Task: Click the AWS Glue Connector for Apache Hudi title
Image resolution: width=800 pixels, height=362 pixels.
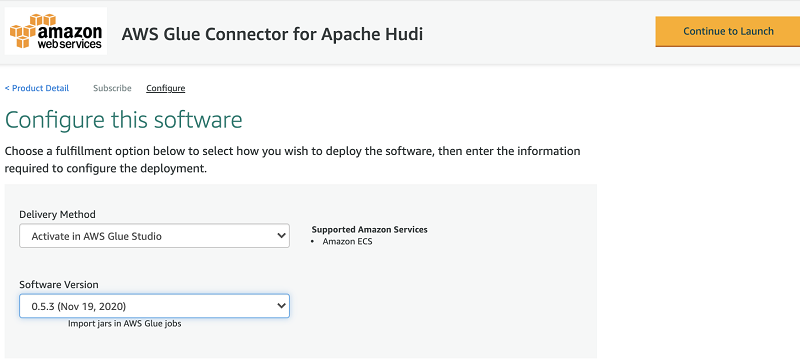Action: click(272, 34)
